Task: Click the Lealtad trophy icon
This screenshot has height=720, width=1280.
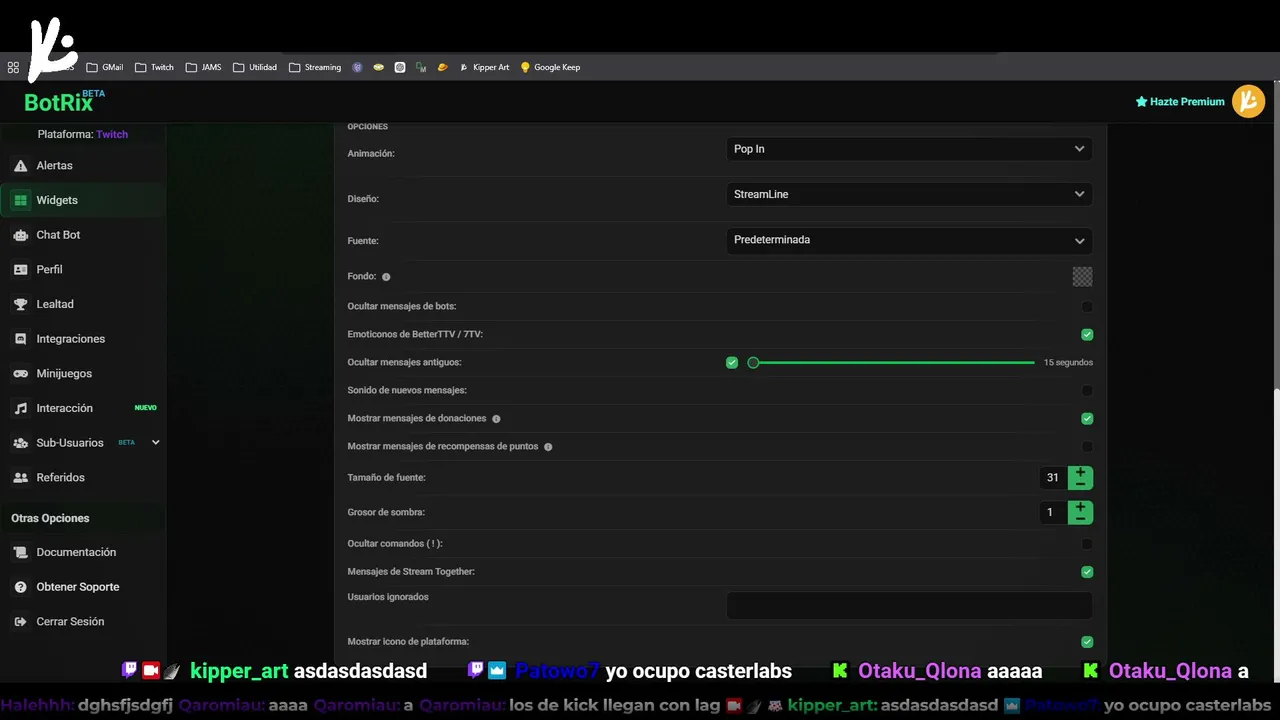Action: (x=20, y=304)
